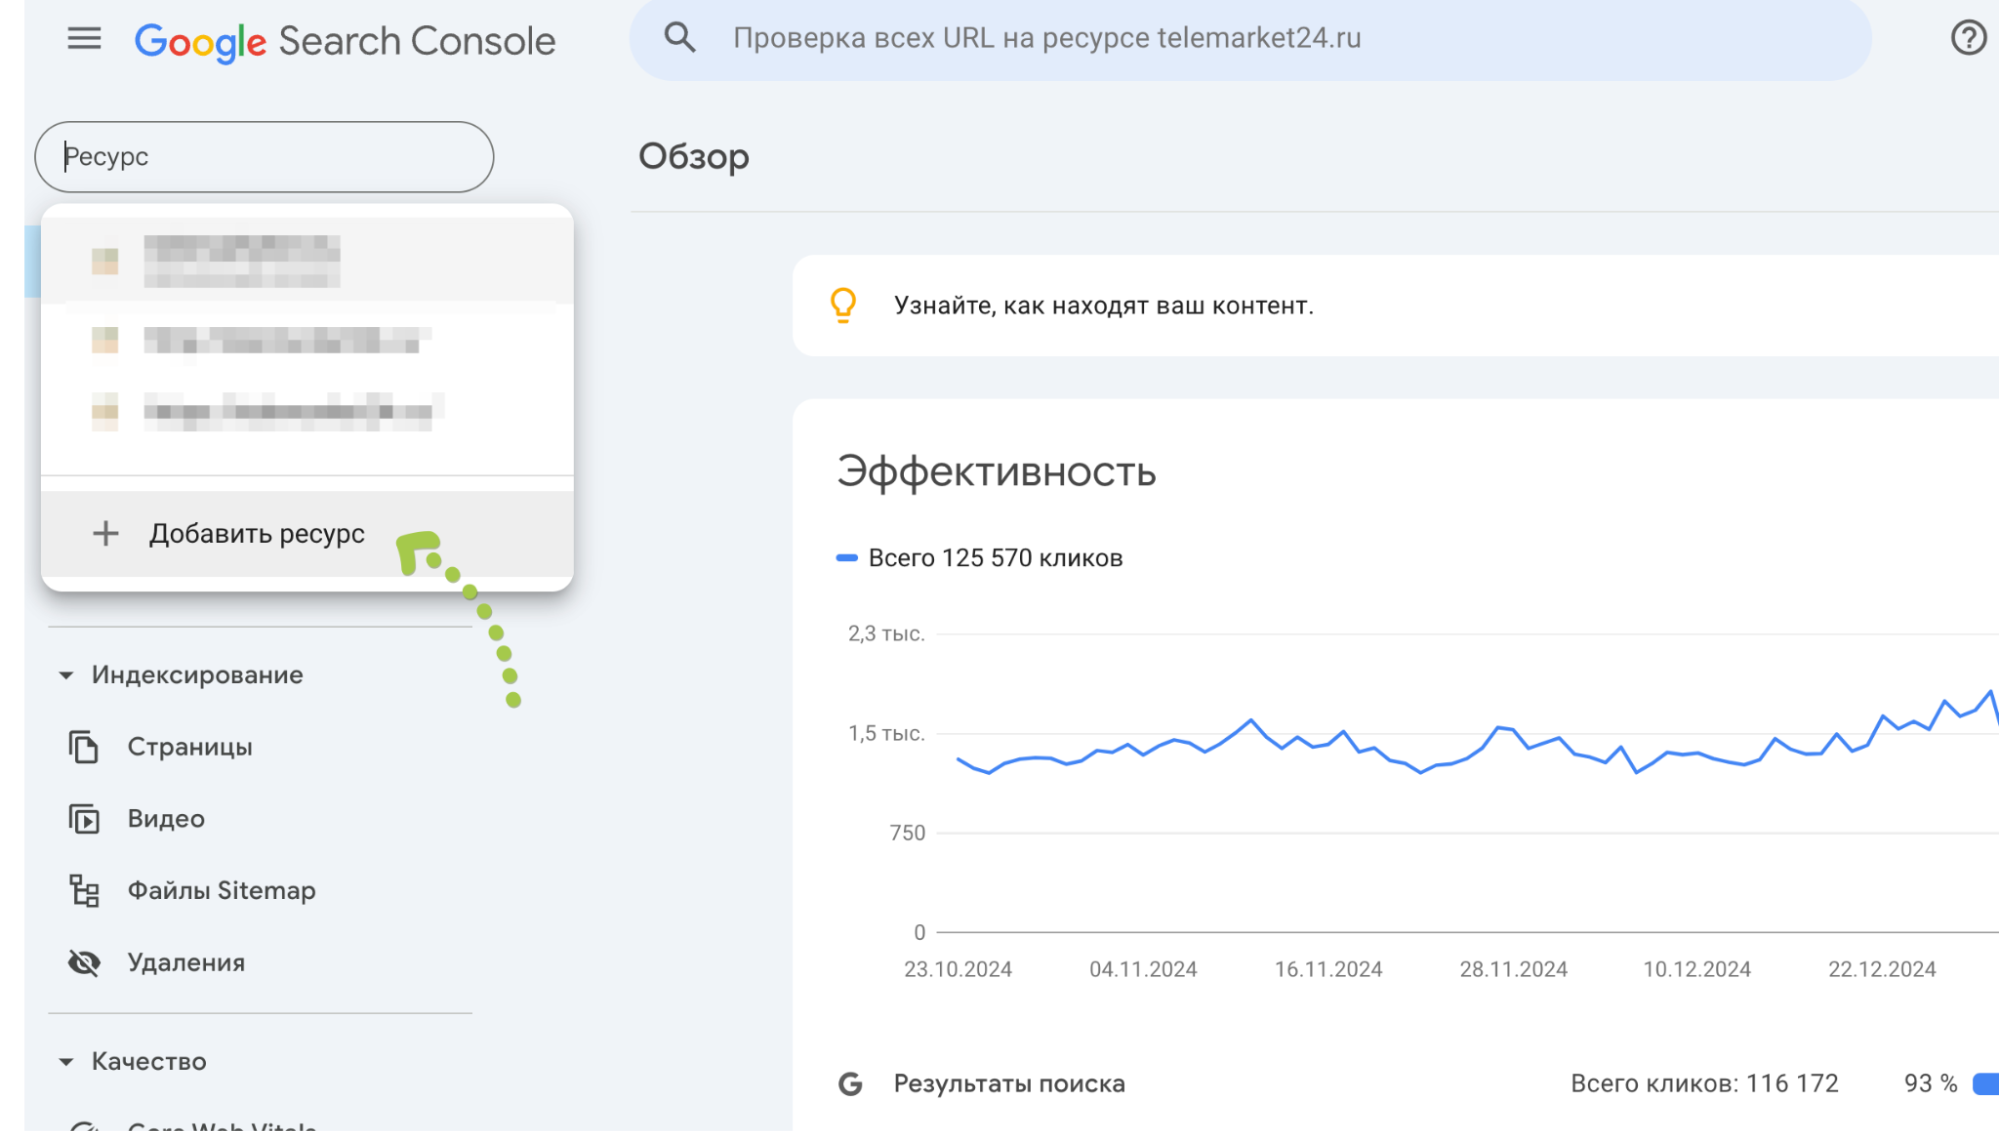Open the help question mark icon
Screen dimensions: 1999x1132
pos(1968,38)
